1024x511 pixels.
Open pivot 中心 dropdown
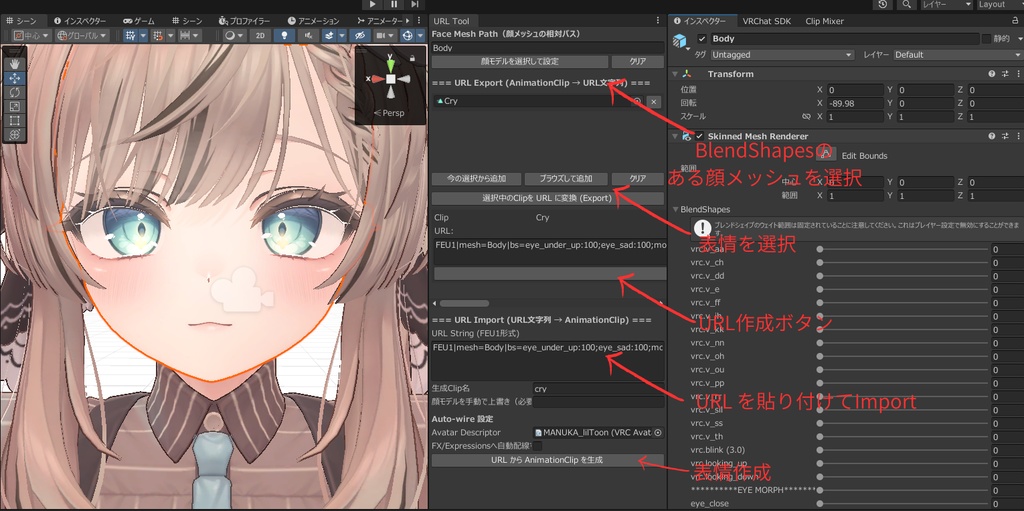(31, 35)
